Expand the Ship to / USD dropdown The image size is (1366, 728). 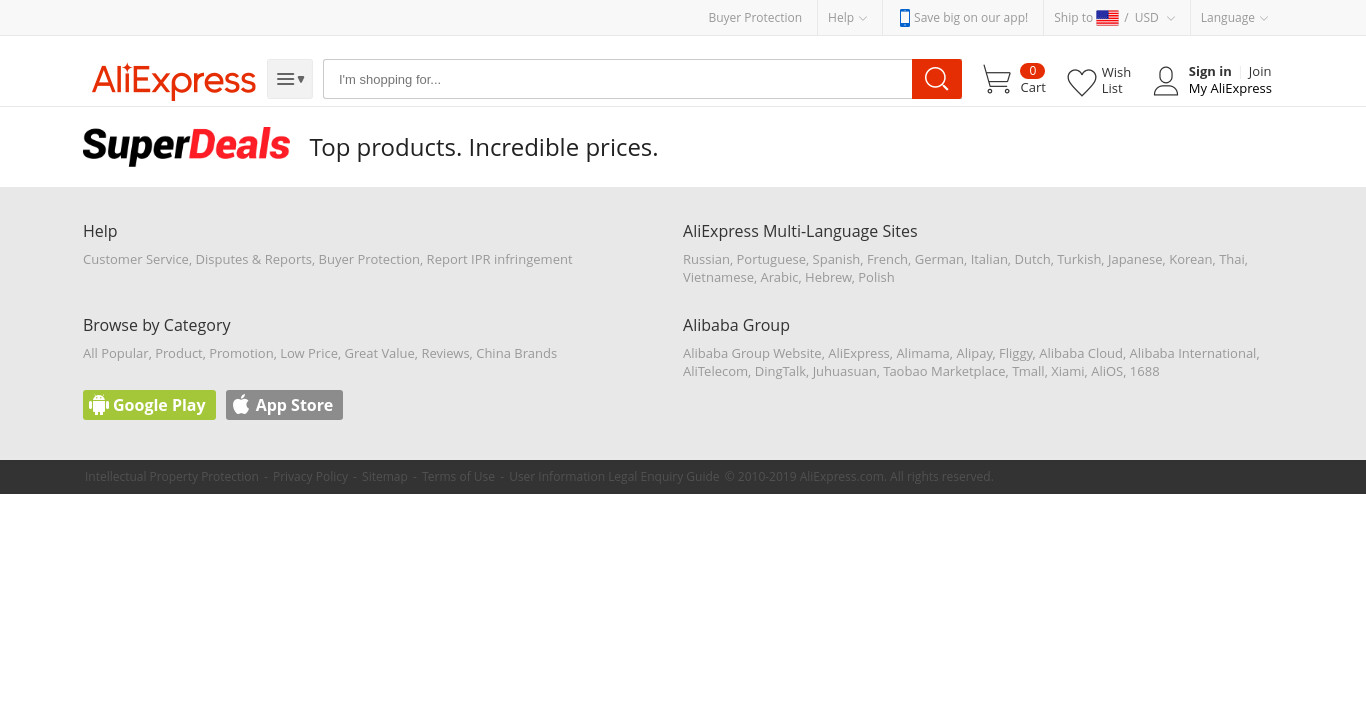click(1115, 17)
